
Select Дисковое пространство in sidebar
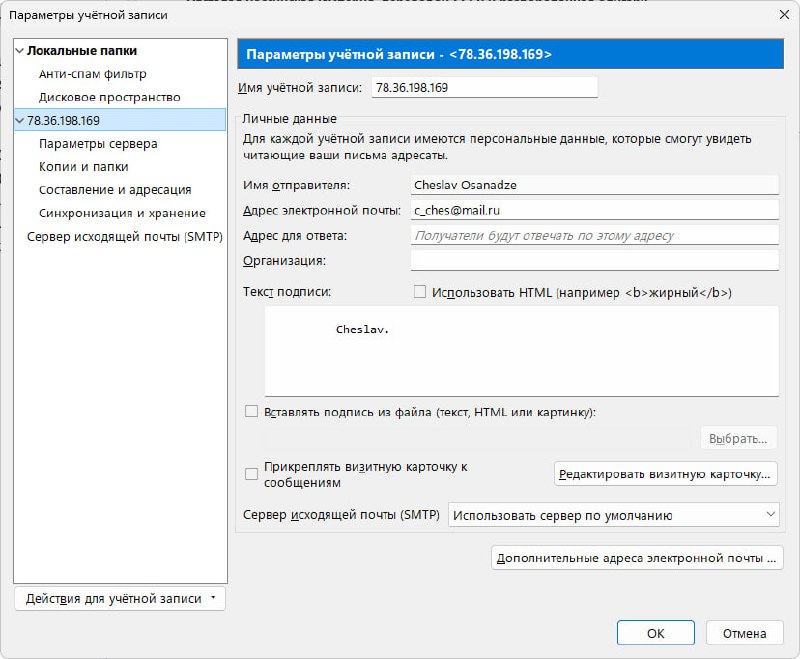pos(109,97)
